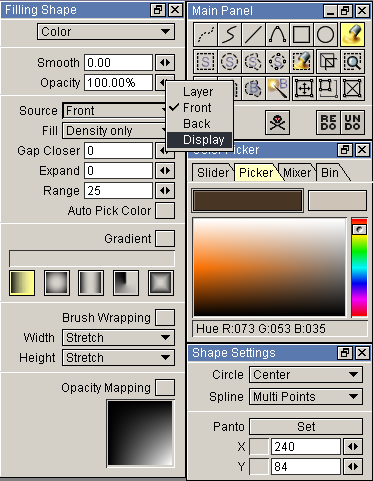The height and width of the screenshot is (481, 373).
Task: Choose the checked Front menu entry
Action: (199, 108)
